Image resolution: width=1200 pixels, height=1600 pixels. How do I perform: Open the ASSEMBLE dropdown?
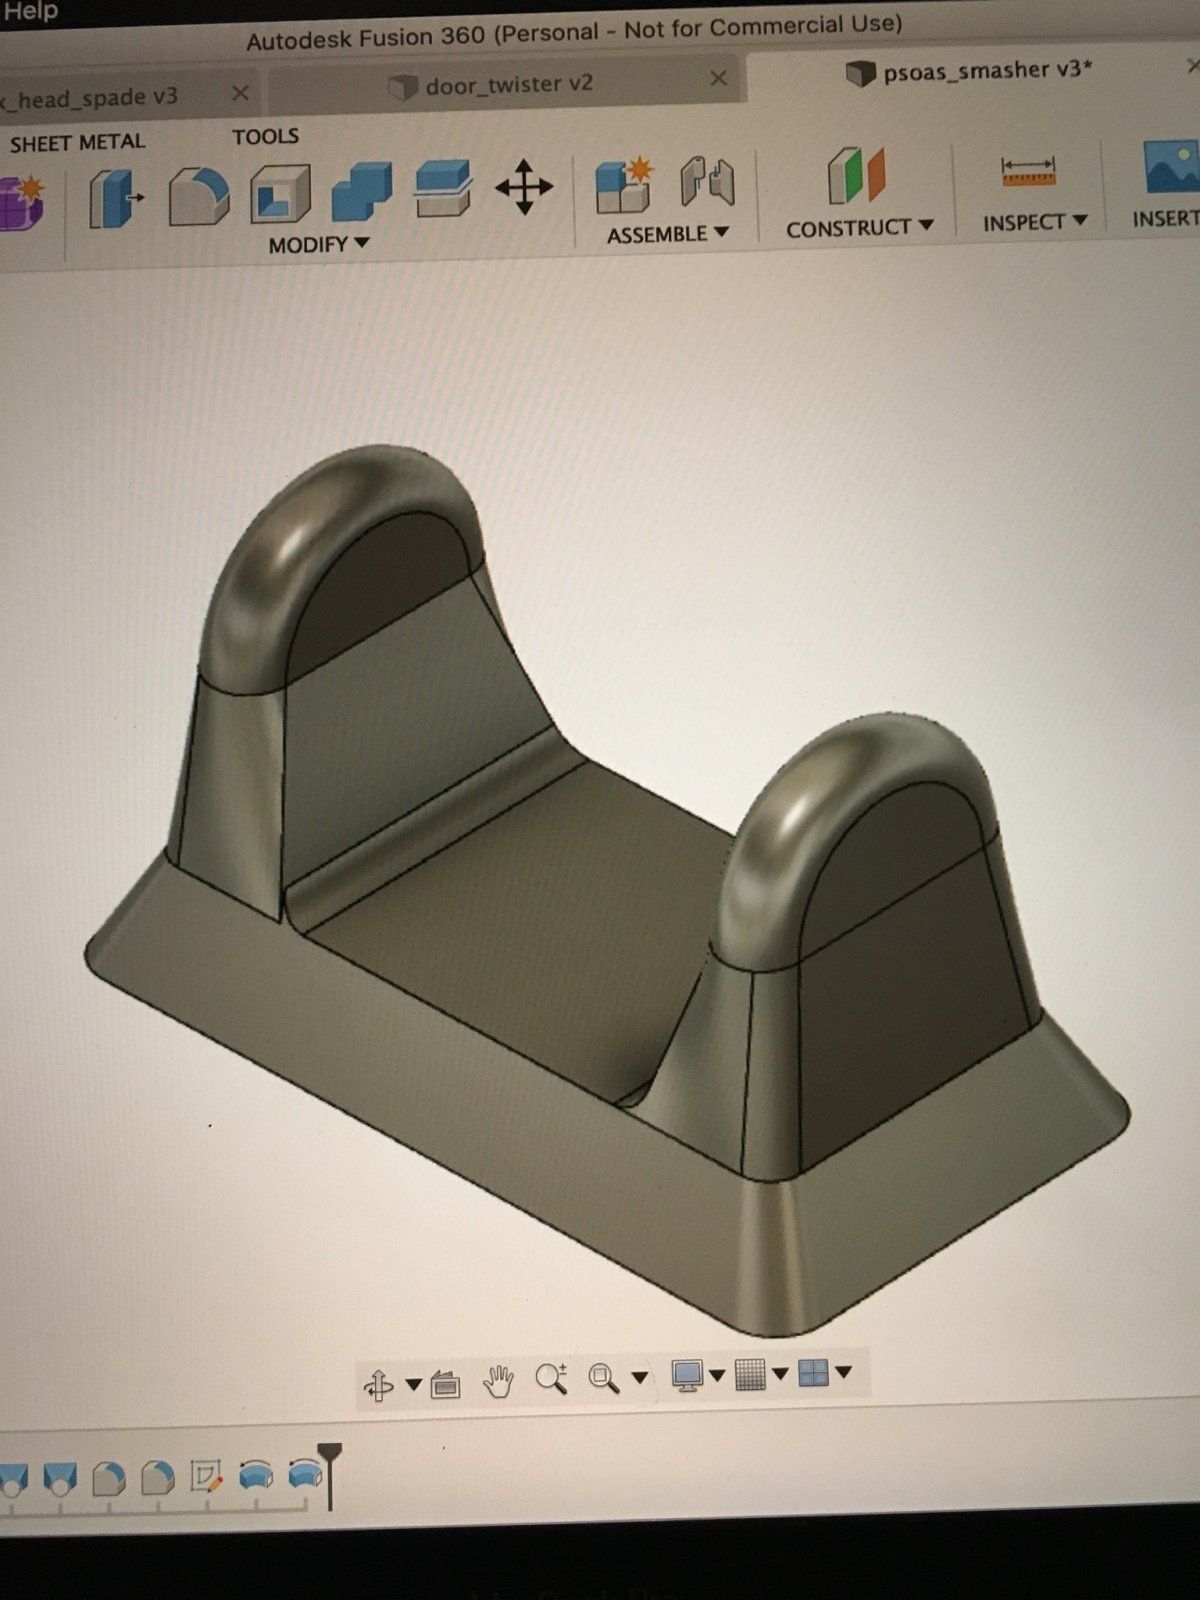(667, 234)
